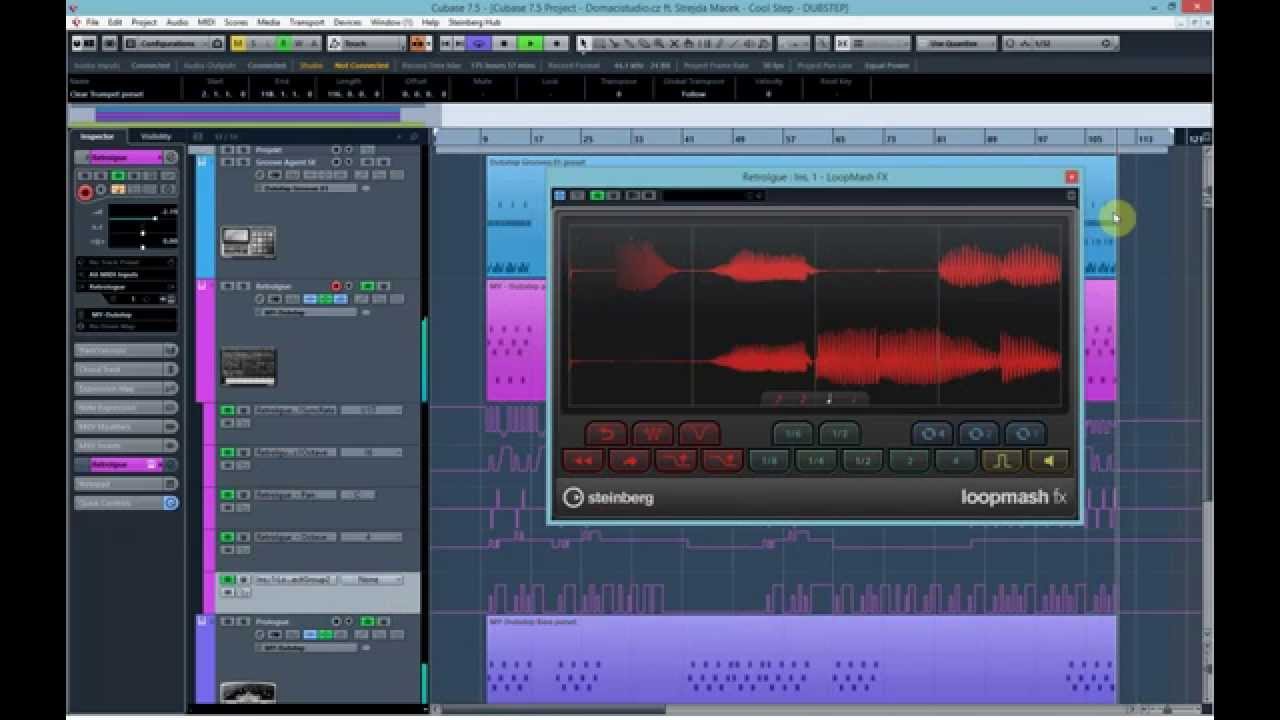Viewport: 1280px width, 720px height.
Task: Open the Devices menu
Action: (x=347, y=22)
